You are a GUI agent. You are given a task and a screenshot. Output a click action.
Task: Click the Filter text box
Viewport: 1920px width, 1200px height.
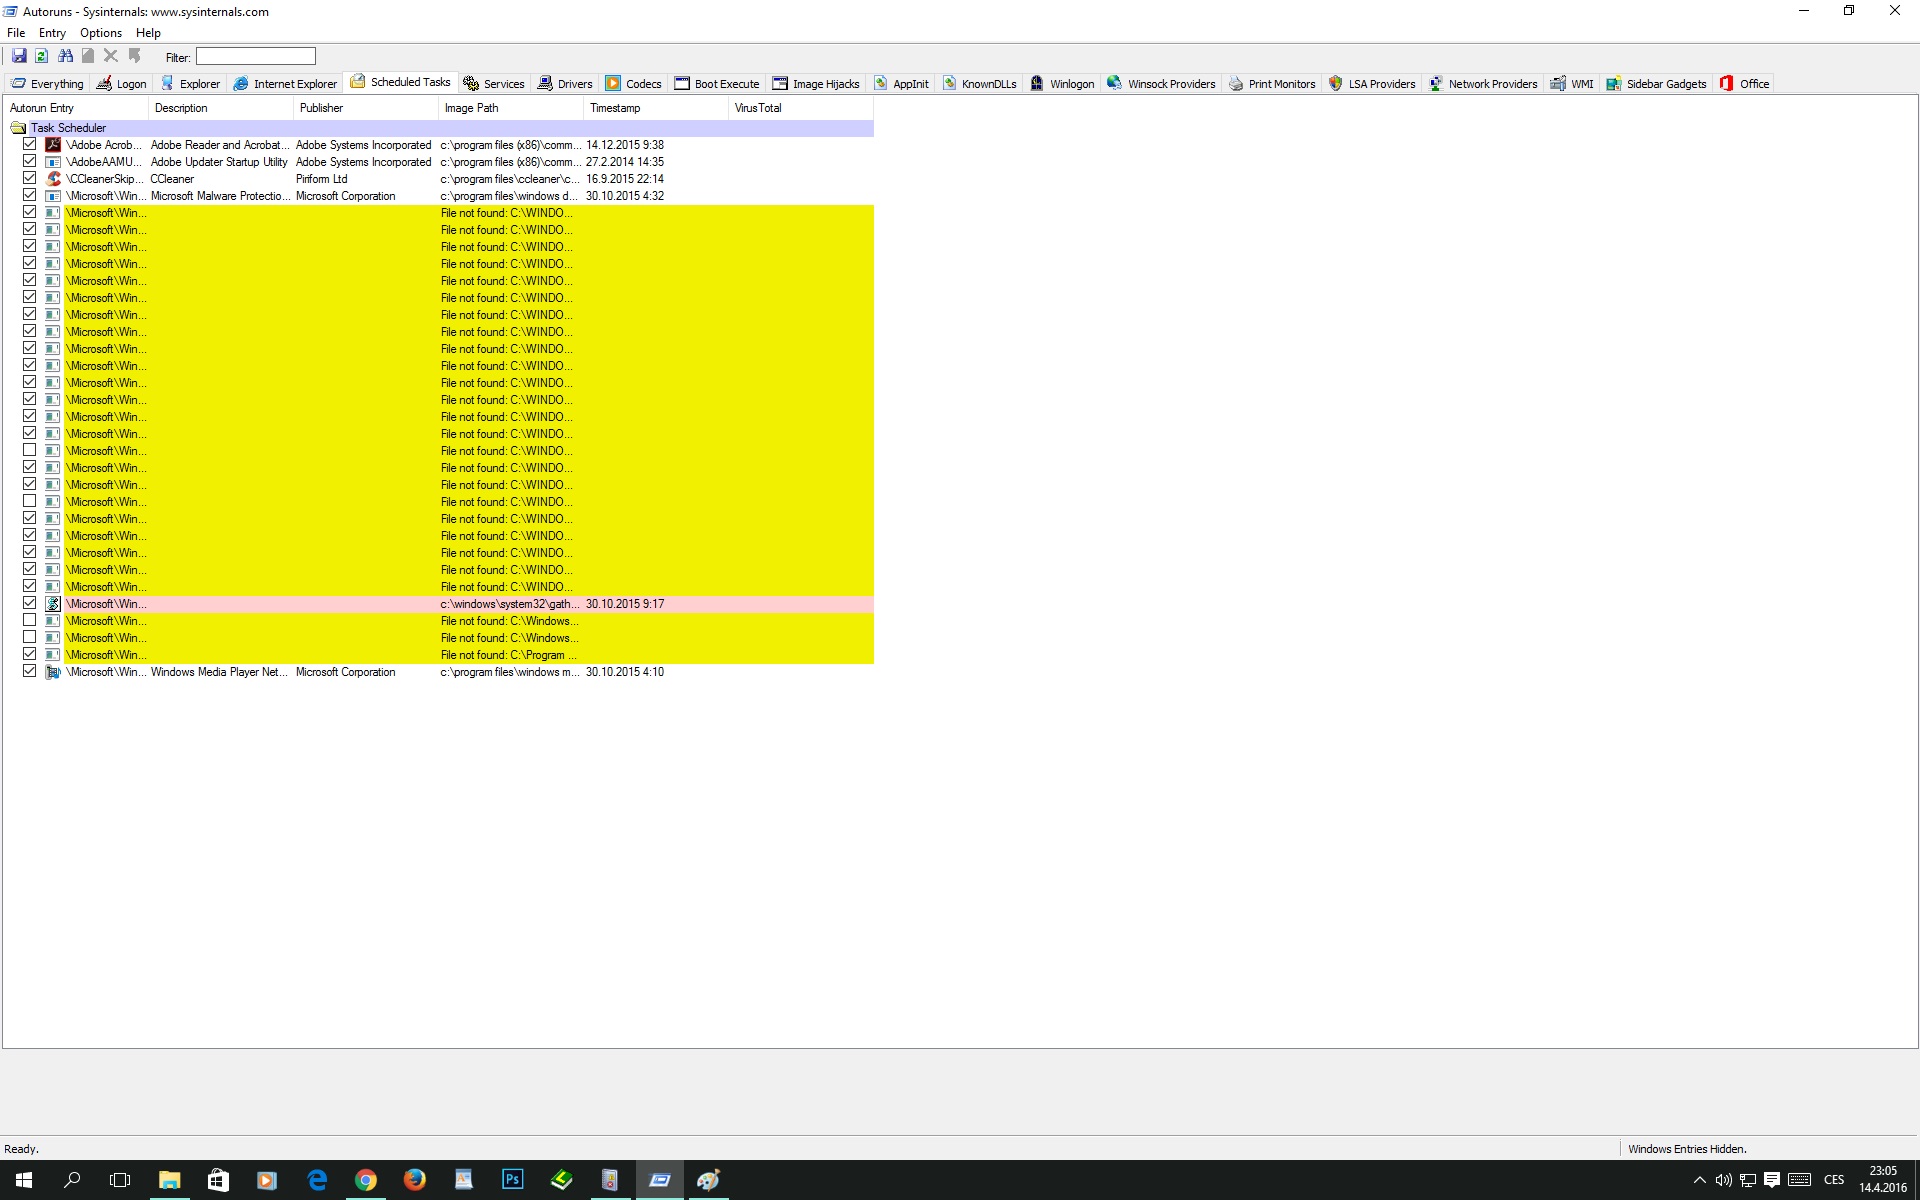click(256, 57)
